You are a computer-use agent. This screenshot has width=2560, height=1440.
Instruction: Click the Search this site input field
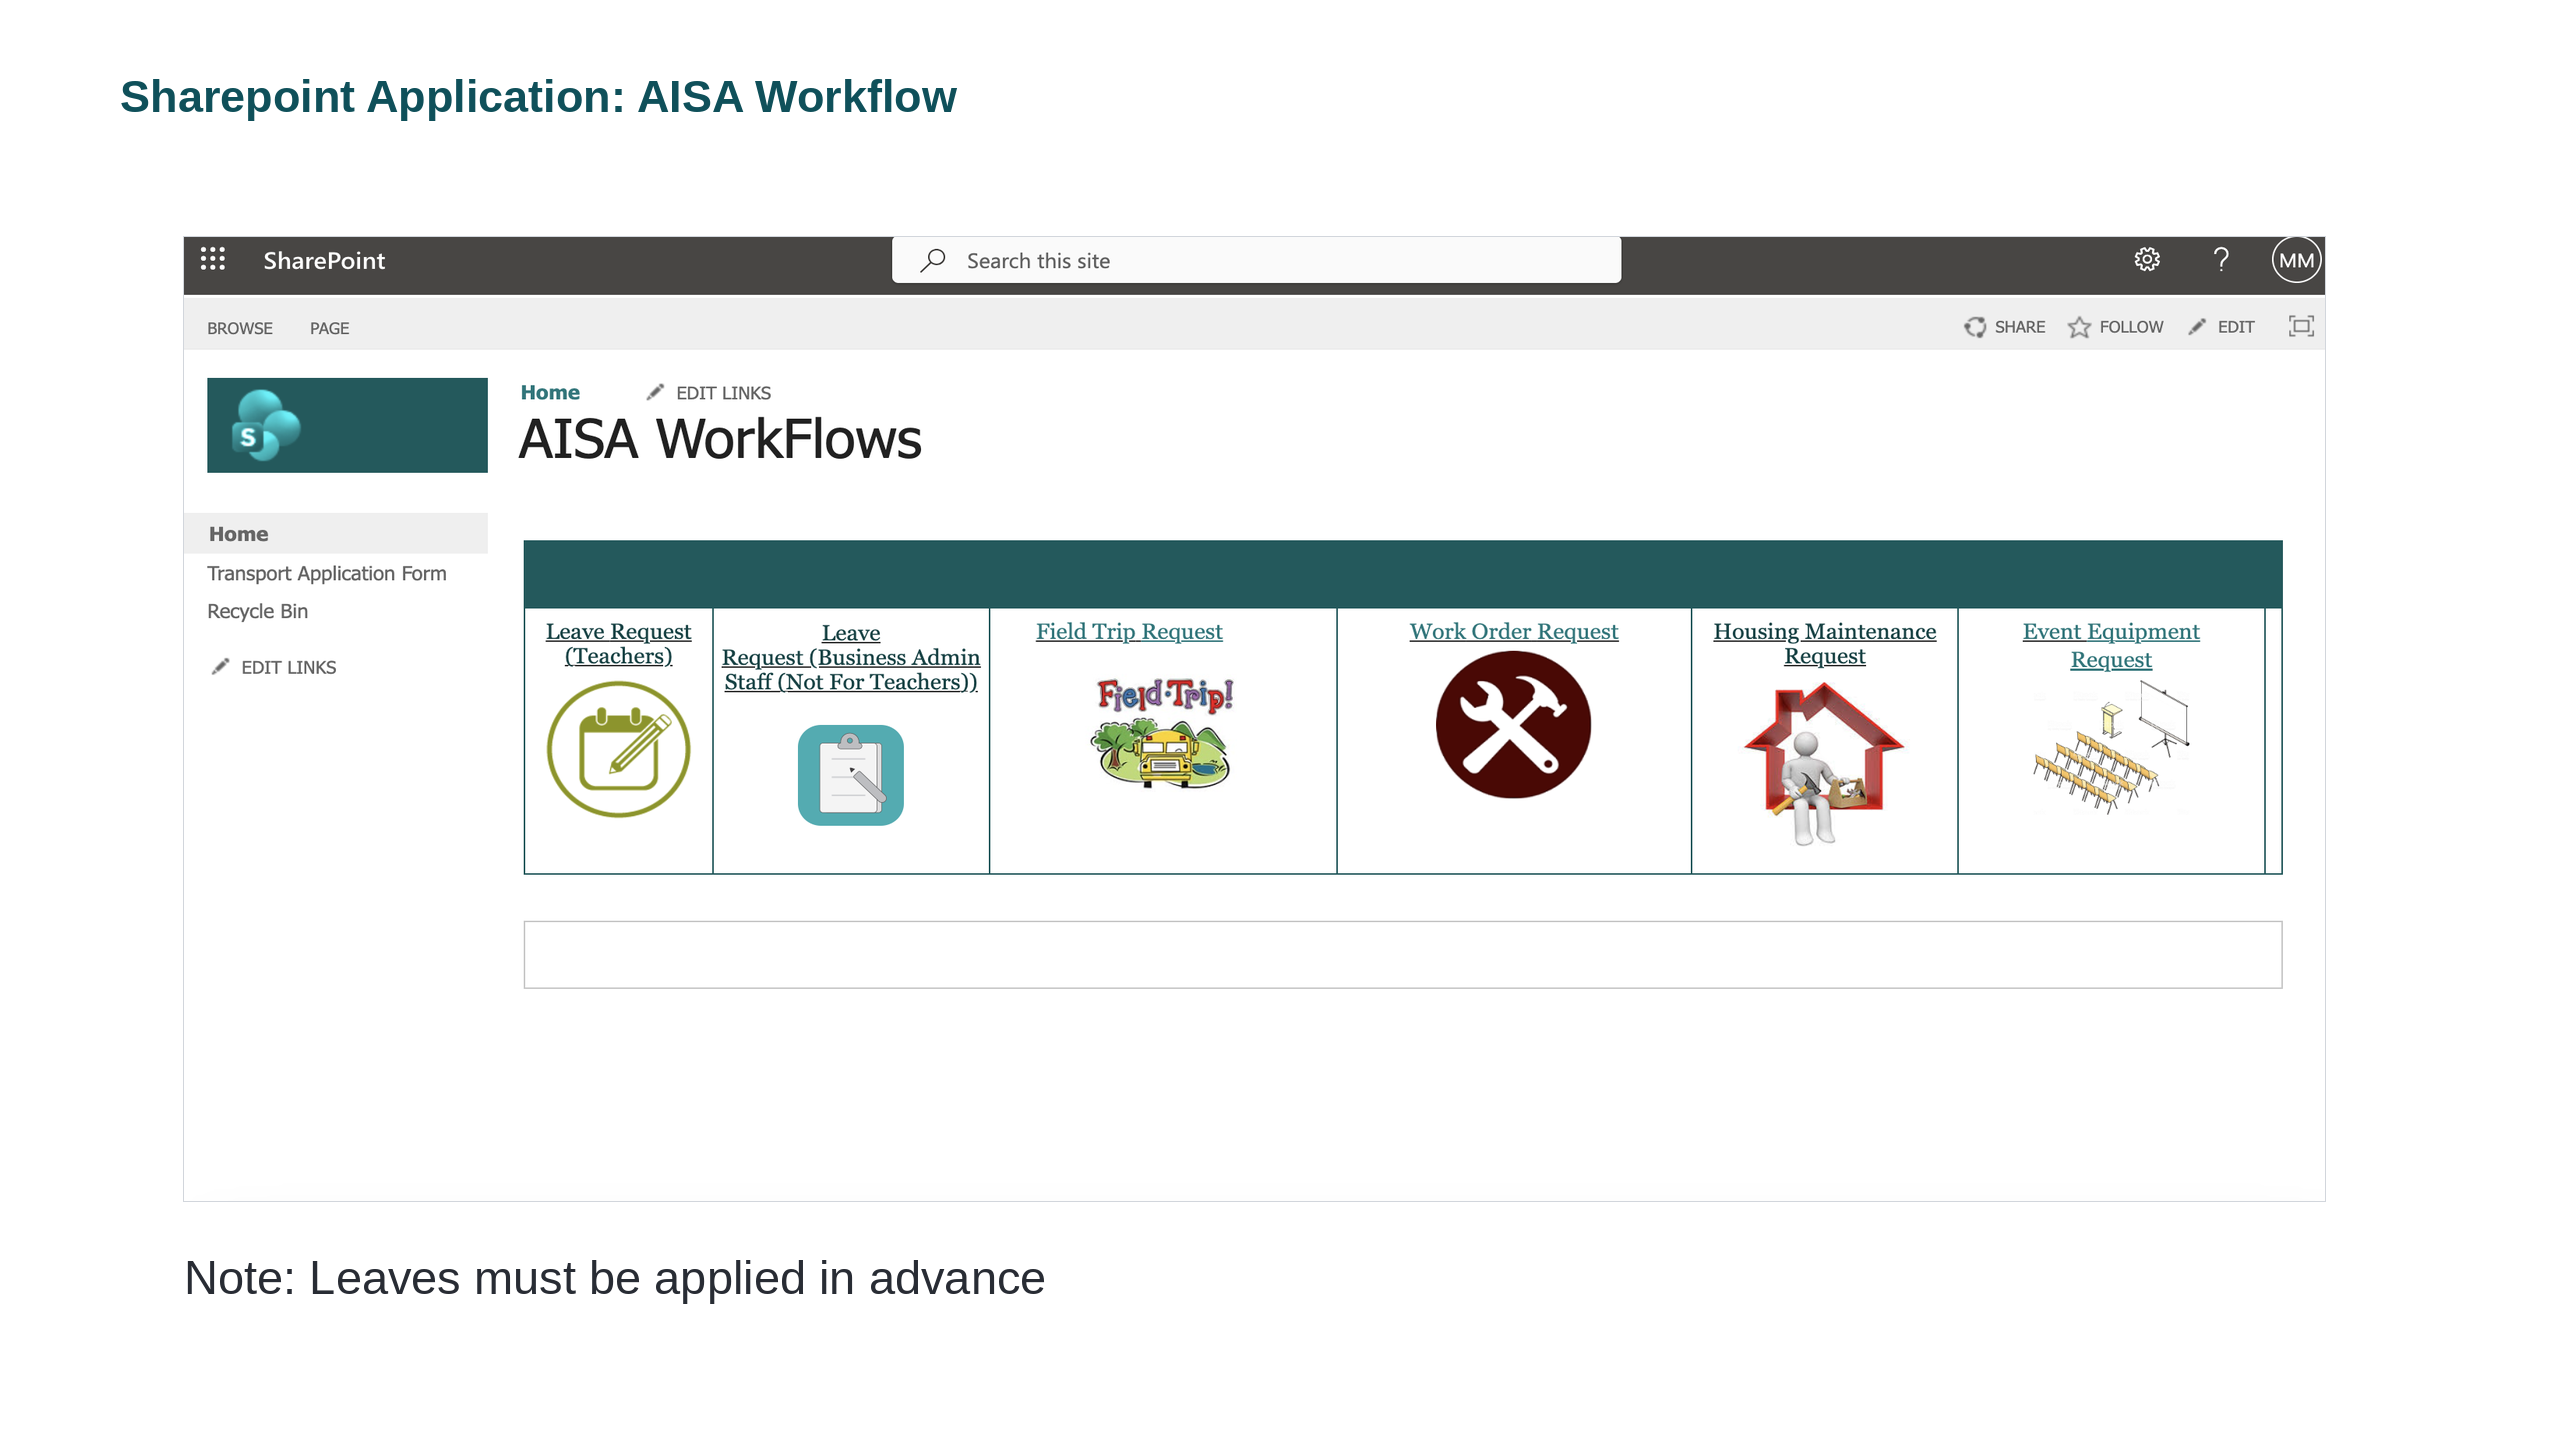point(1256,260)
